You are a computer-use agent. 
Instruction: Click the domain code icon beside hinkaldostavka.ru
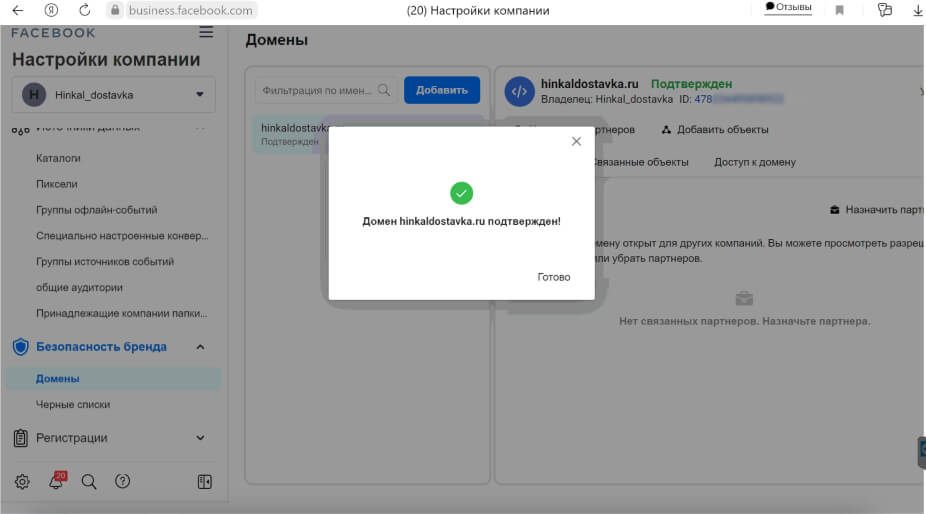click(519, 92)
